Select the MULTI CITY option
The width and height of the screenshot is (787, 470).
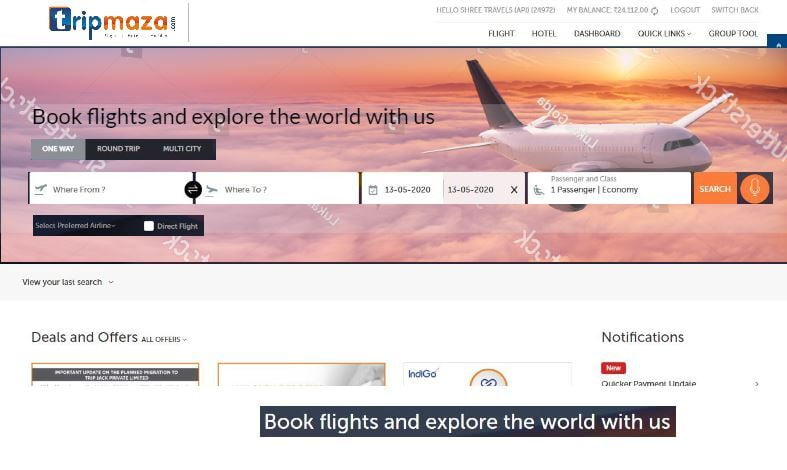click(182, 149)
